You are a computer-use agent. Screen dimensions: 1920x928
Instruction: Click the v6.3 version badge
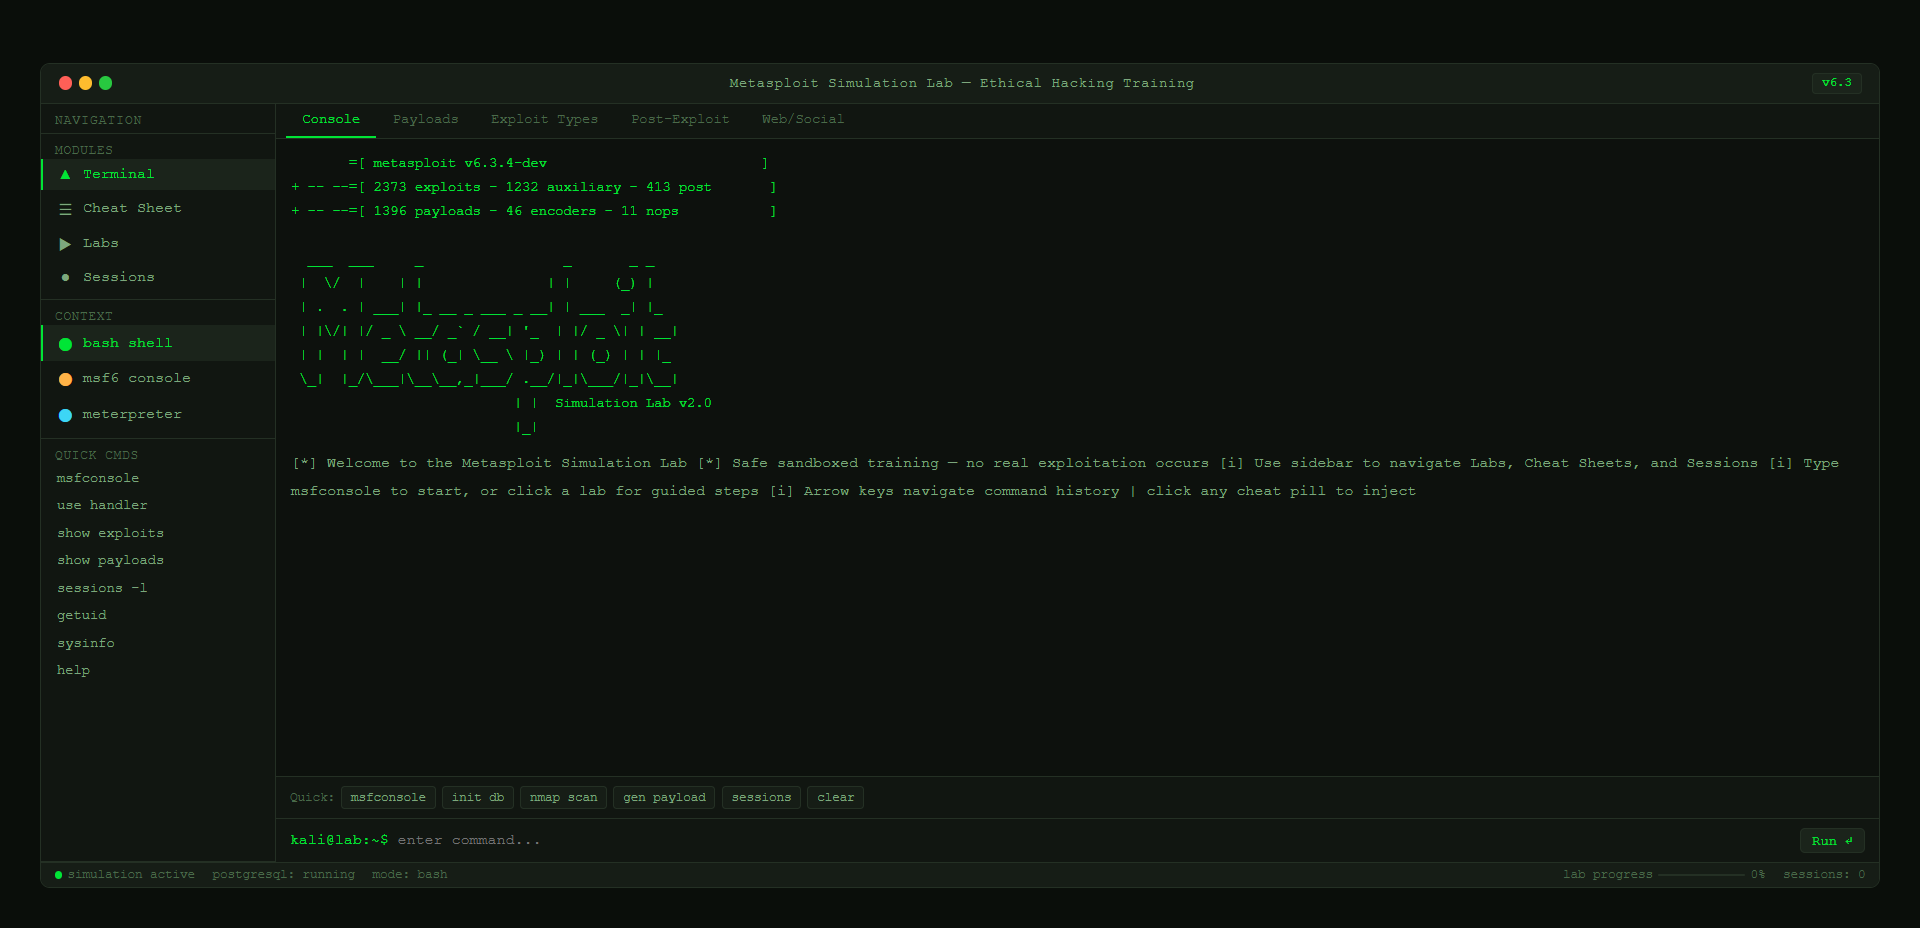[1836, 83]
